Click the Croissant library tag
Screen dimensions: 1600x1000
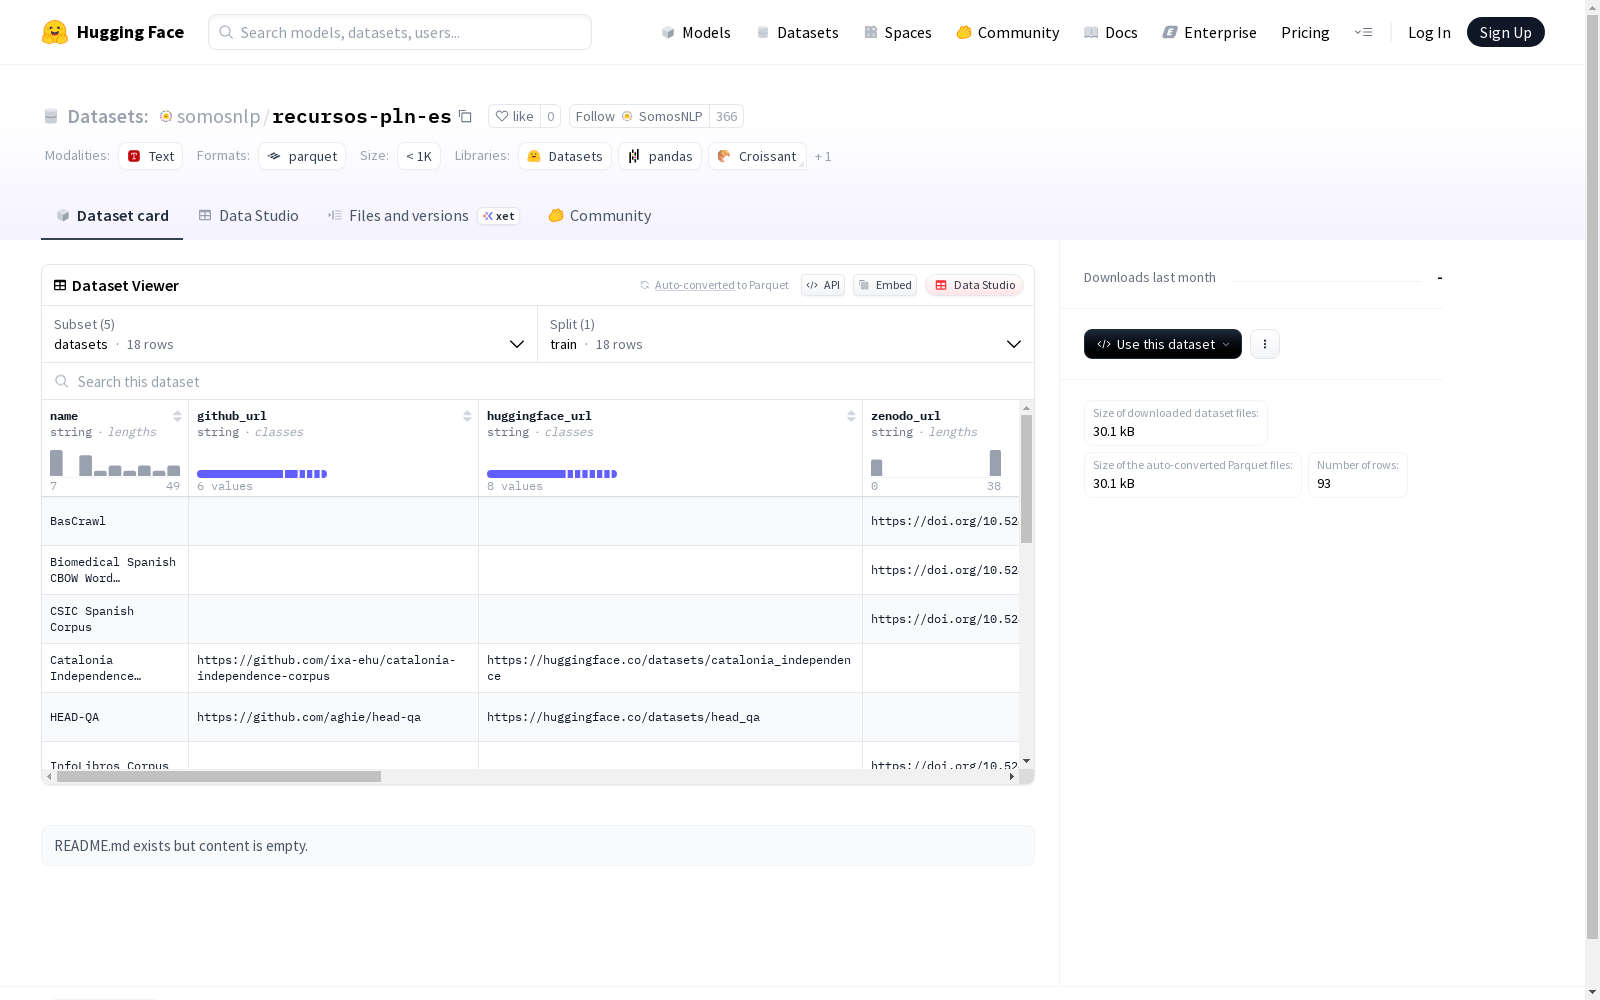pos(757,156)
